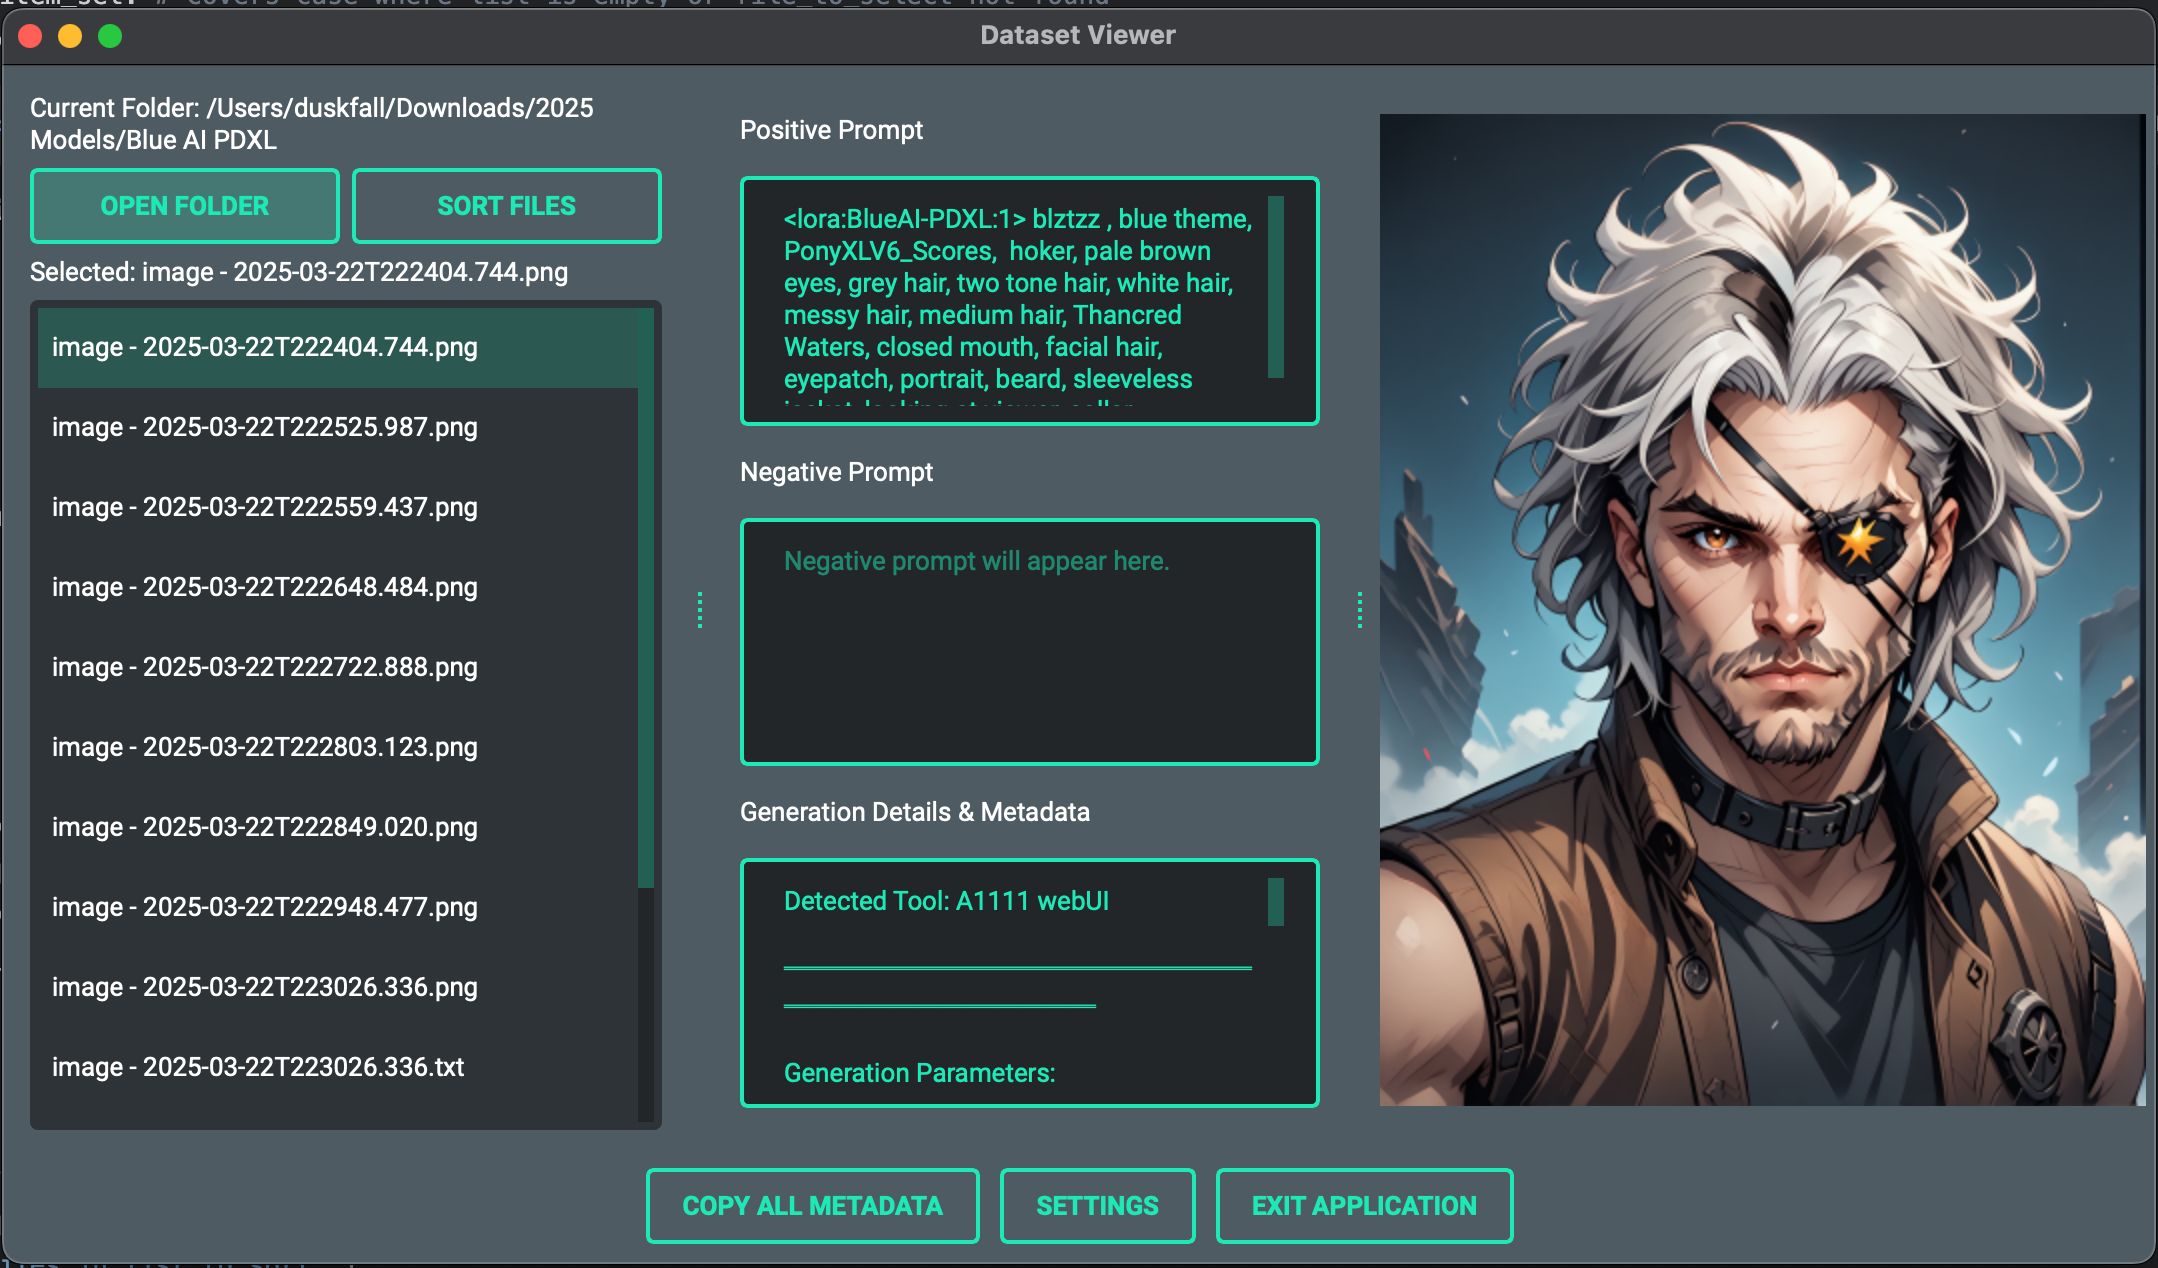Choose image 2025-03-22T222648.484.png from list

pos(265,587)
